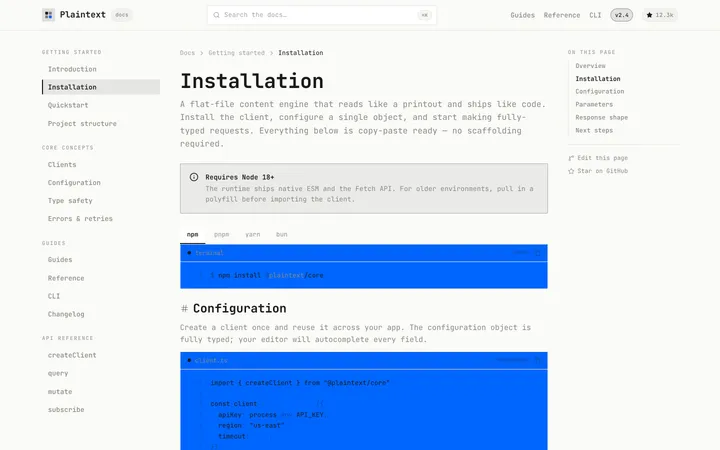Switch to the npm tab
Viewport: 720px width, 450px height.
coord(192,235)
